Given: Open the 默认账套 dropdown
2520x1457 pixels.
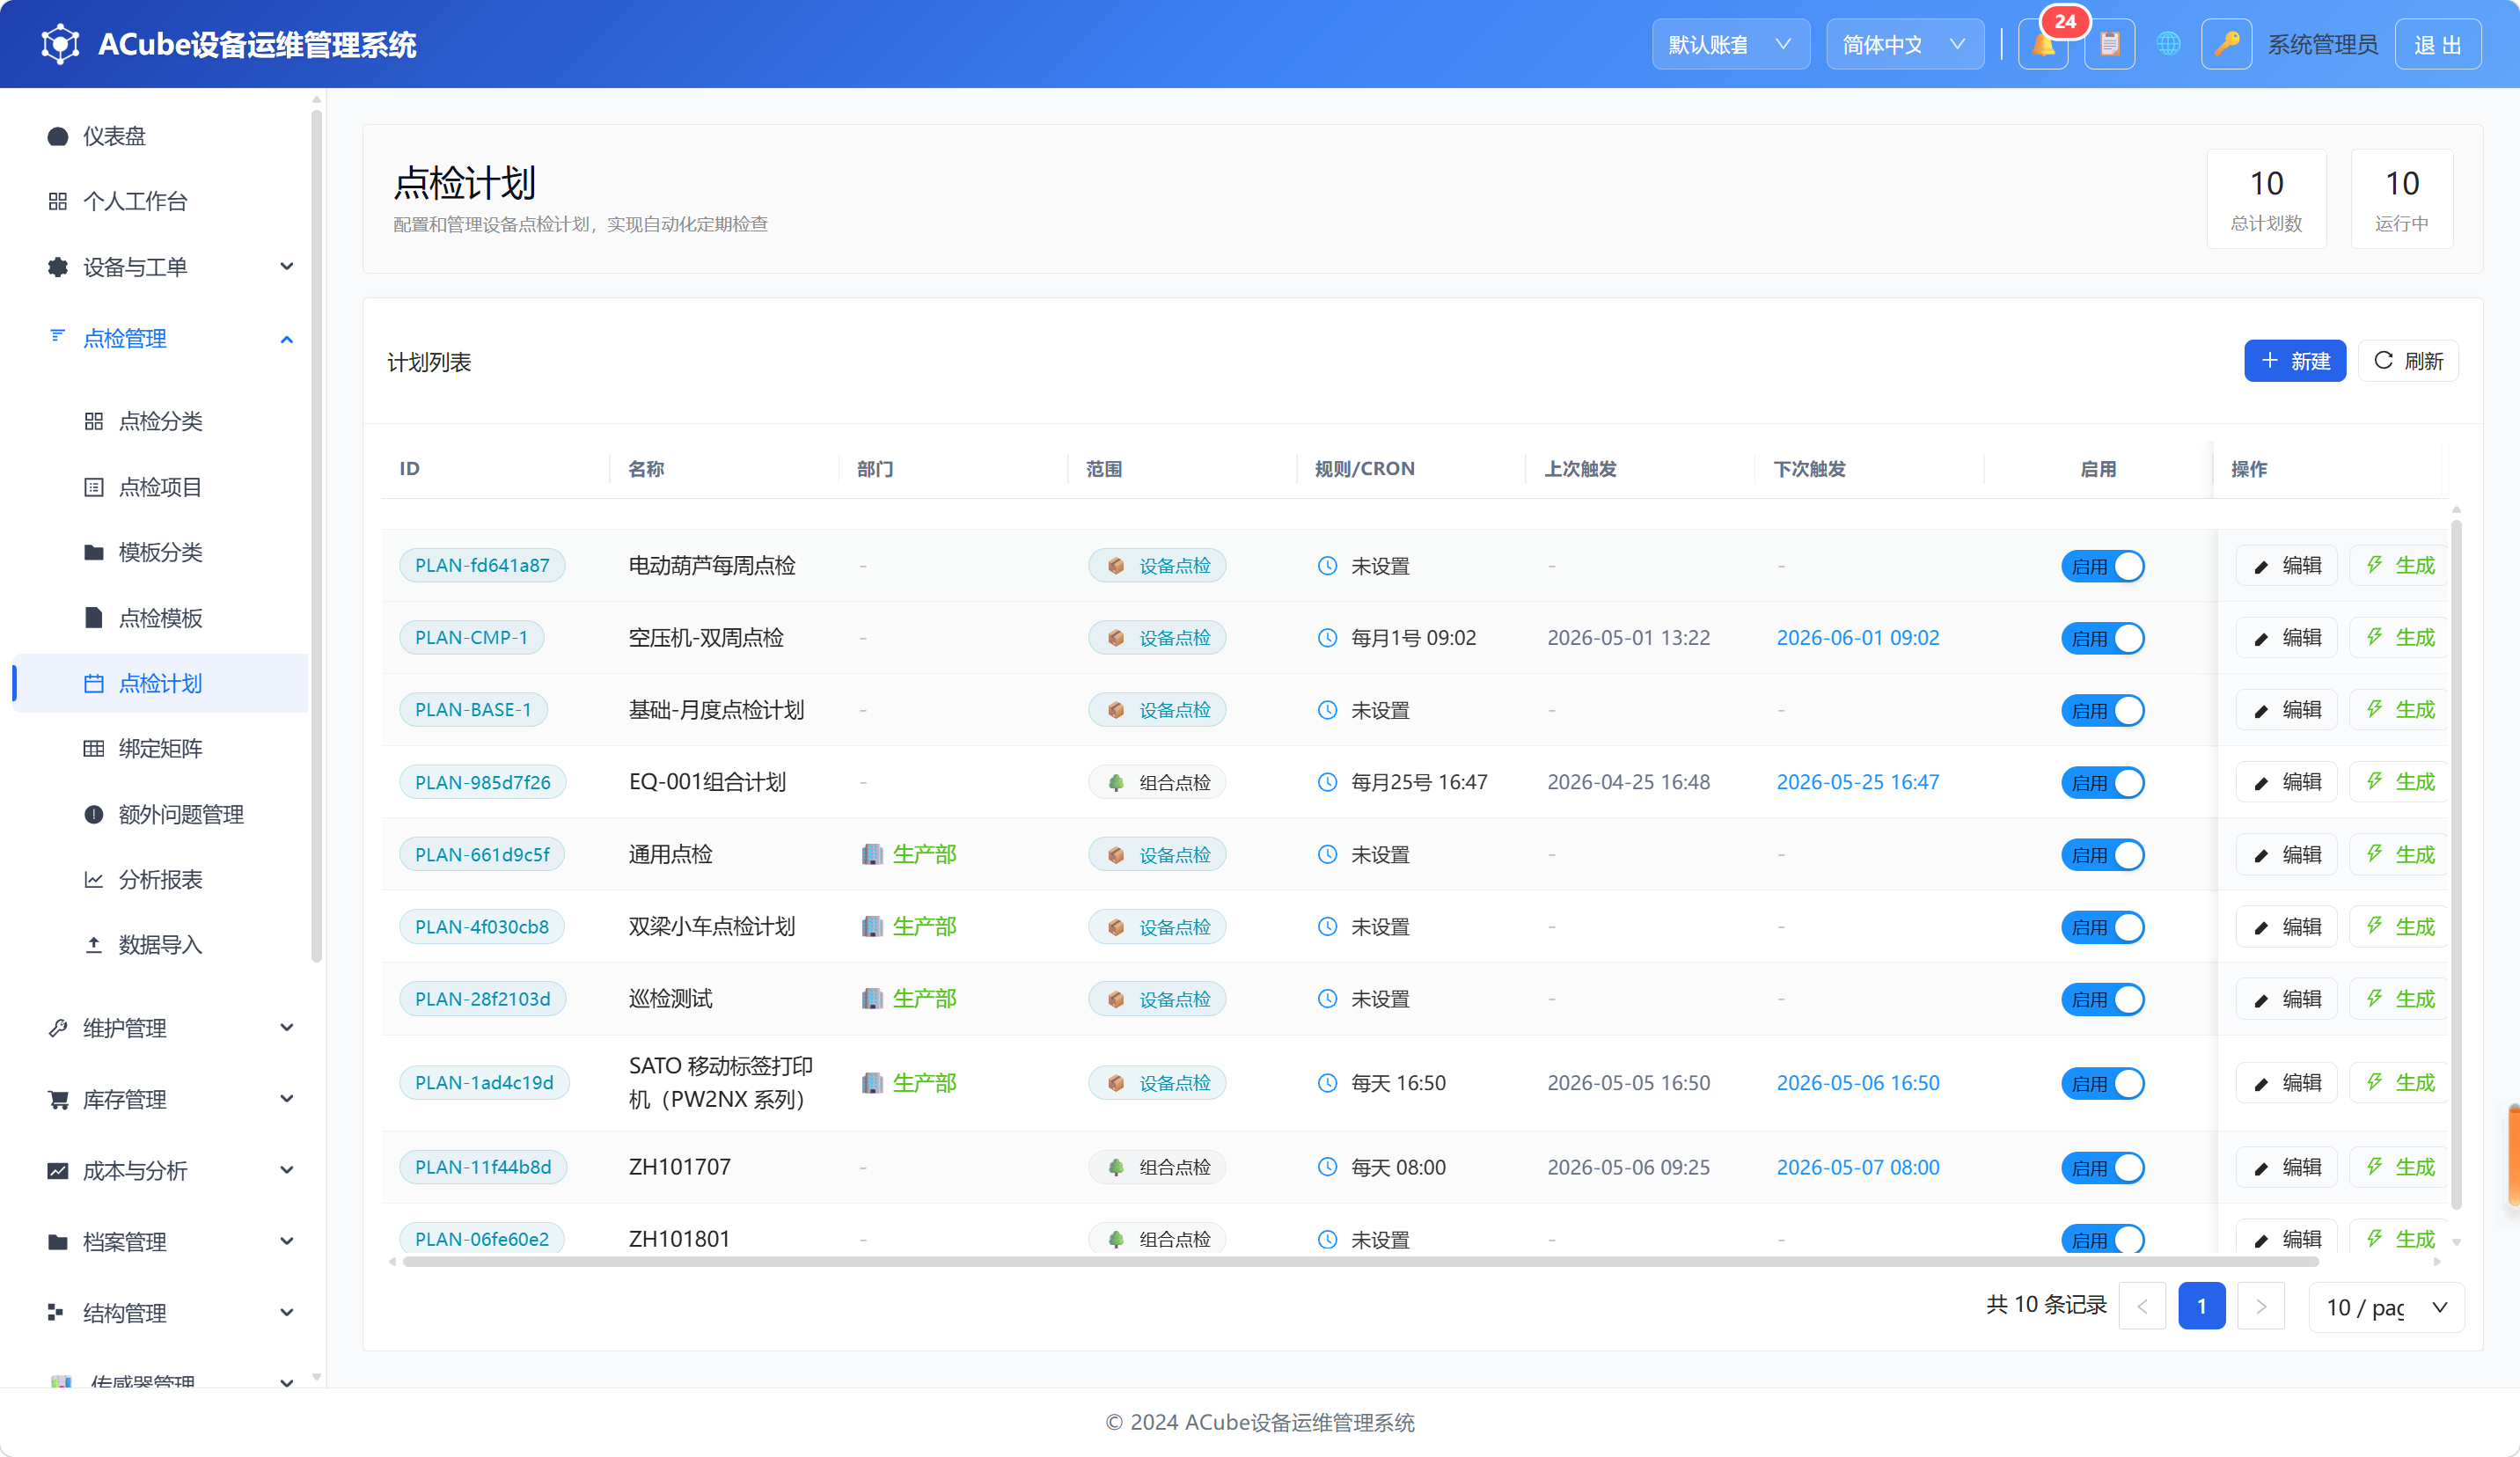Looking at the screenshot, I should click(1731, 44).
